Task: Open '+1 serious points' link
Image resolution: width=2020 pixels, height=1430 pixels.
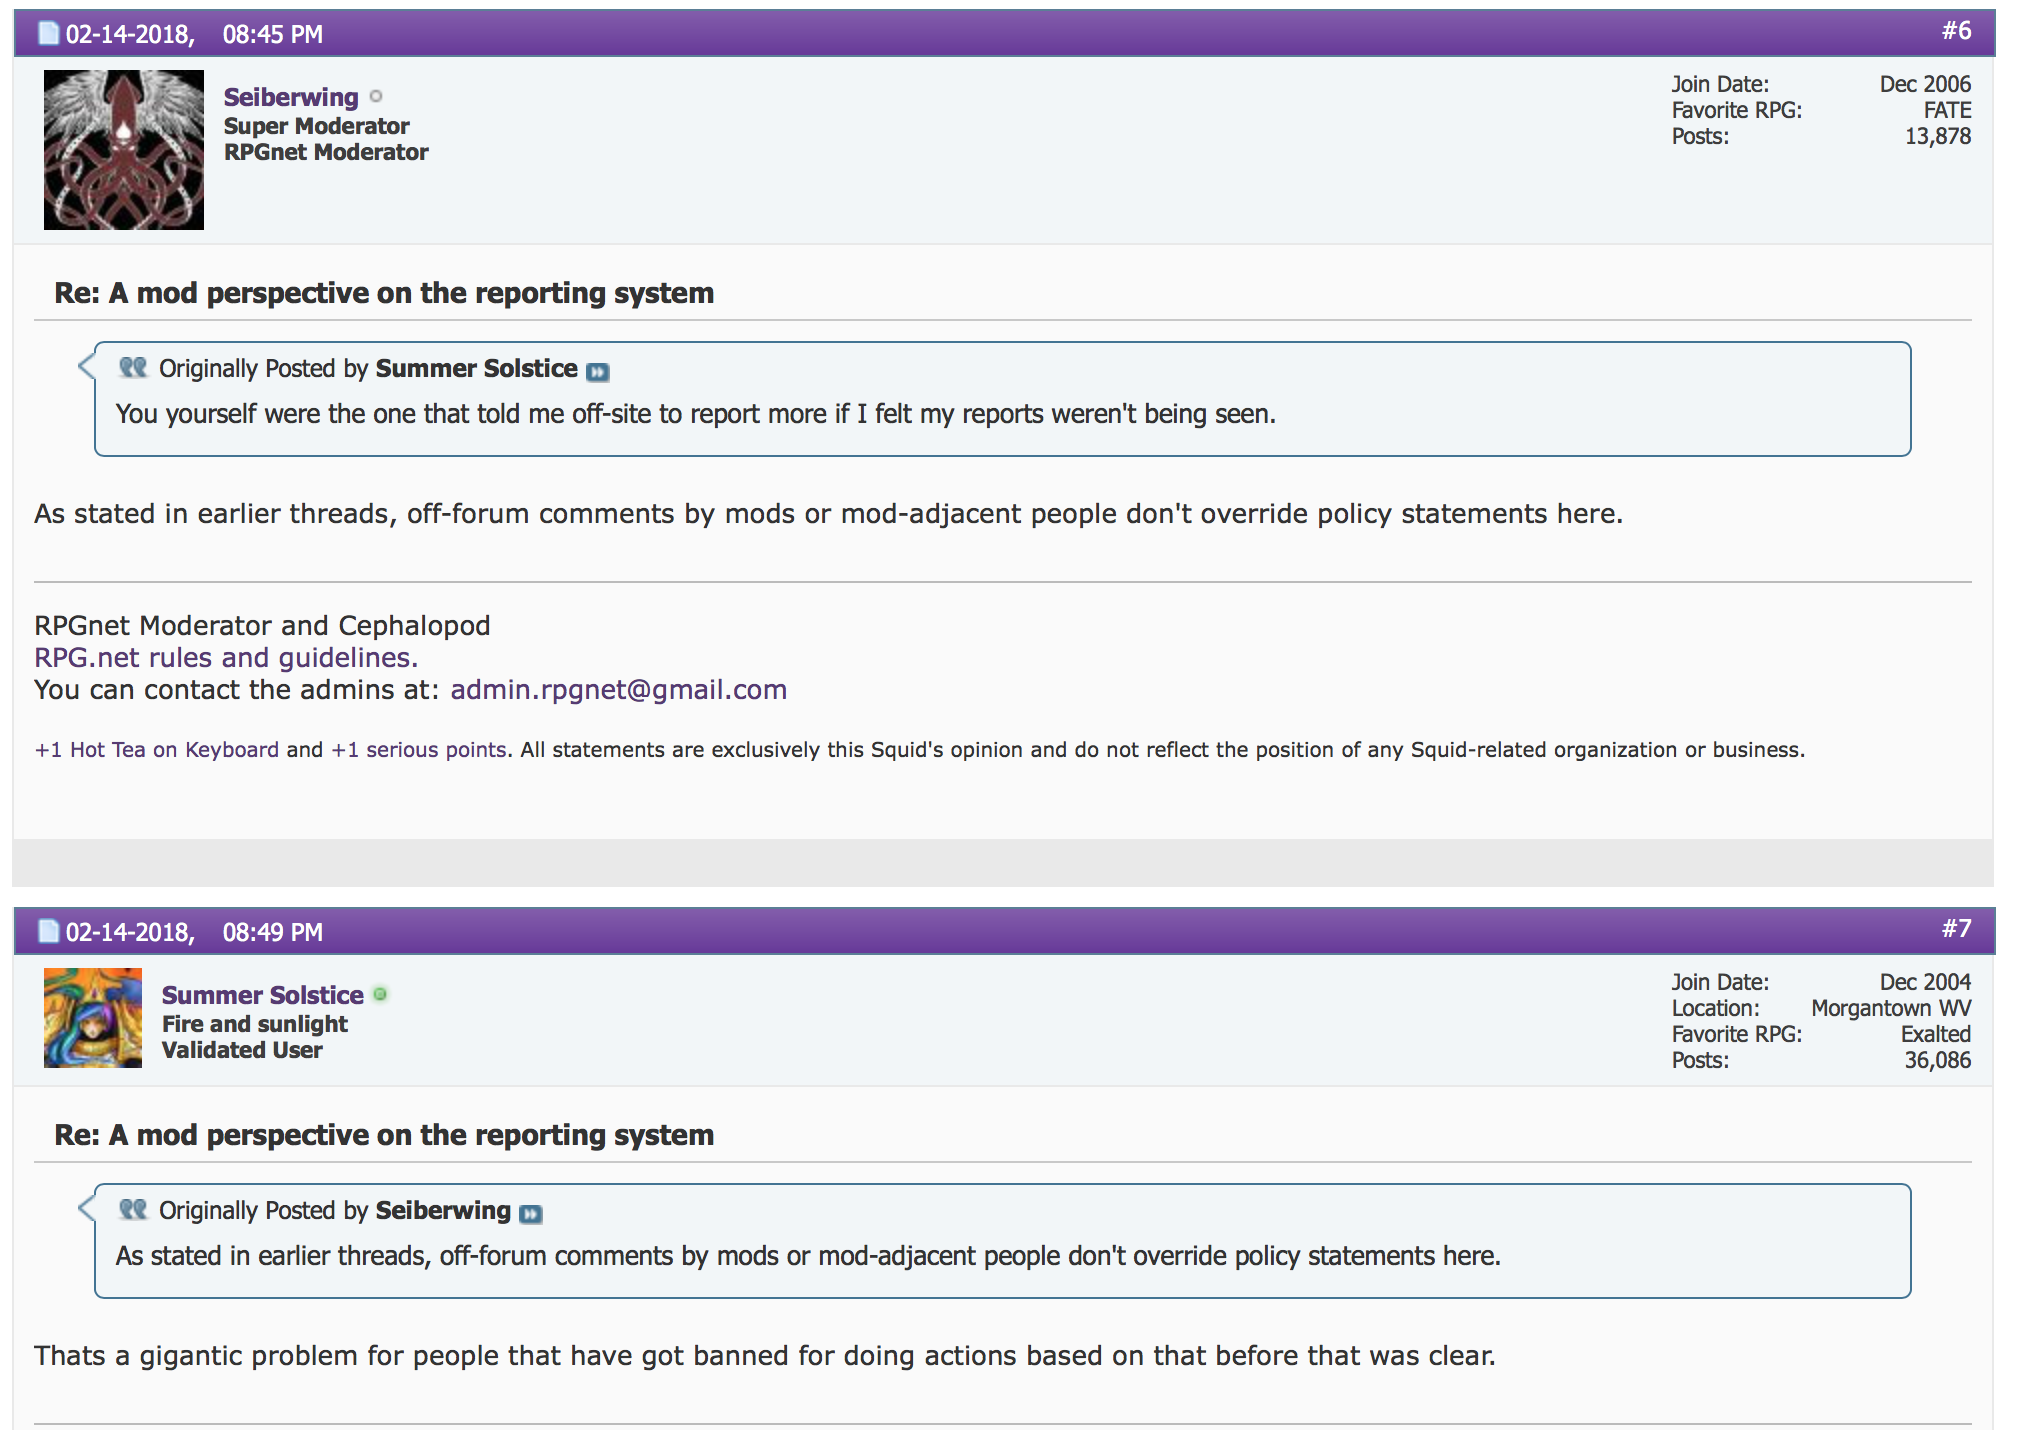Action: [419, 750]
